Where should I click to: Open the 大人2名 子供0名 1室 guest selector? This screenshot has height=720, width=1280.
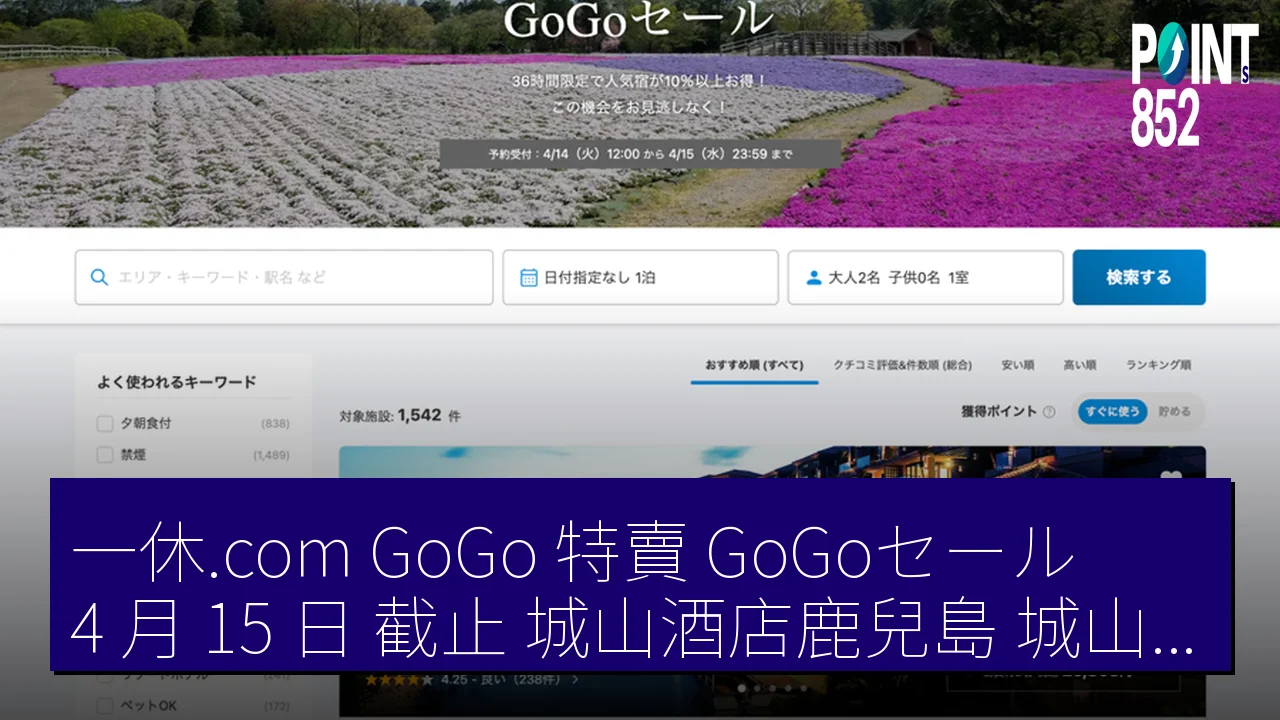925,277
